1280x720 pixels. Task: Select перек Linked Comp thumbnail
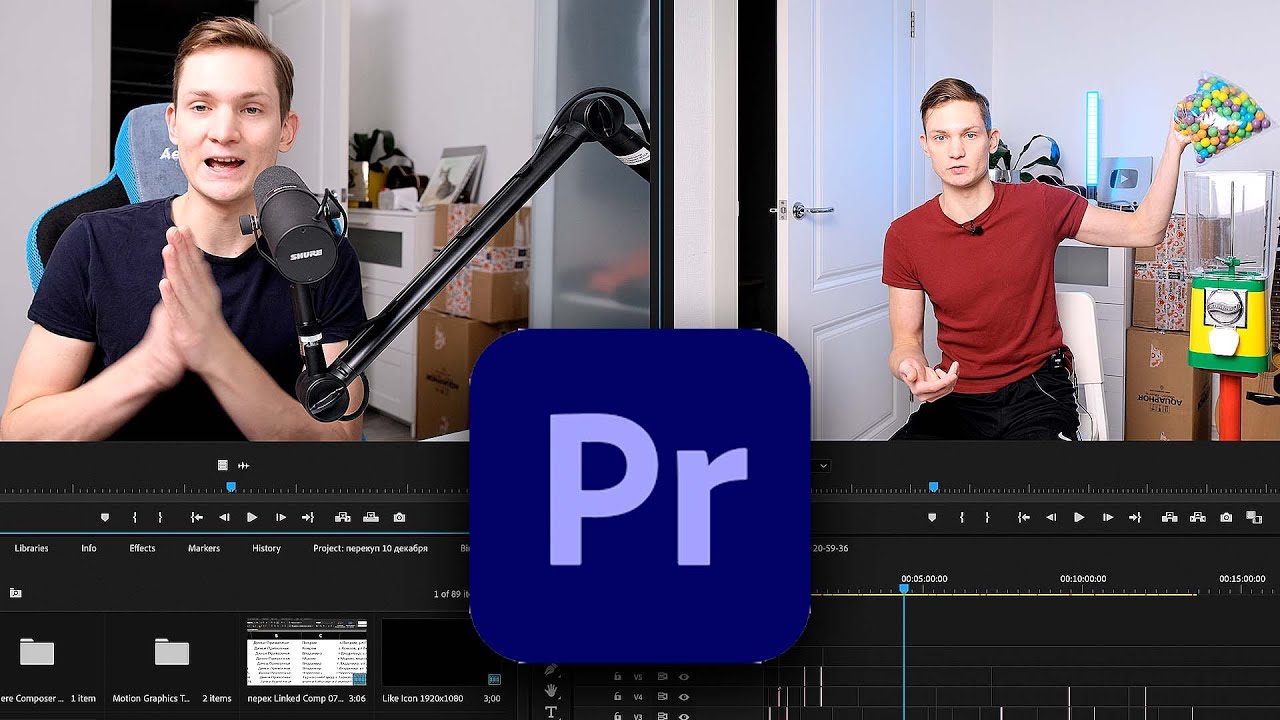[307, 651]
